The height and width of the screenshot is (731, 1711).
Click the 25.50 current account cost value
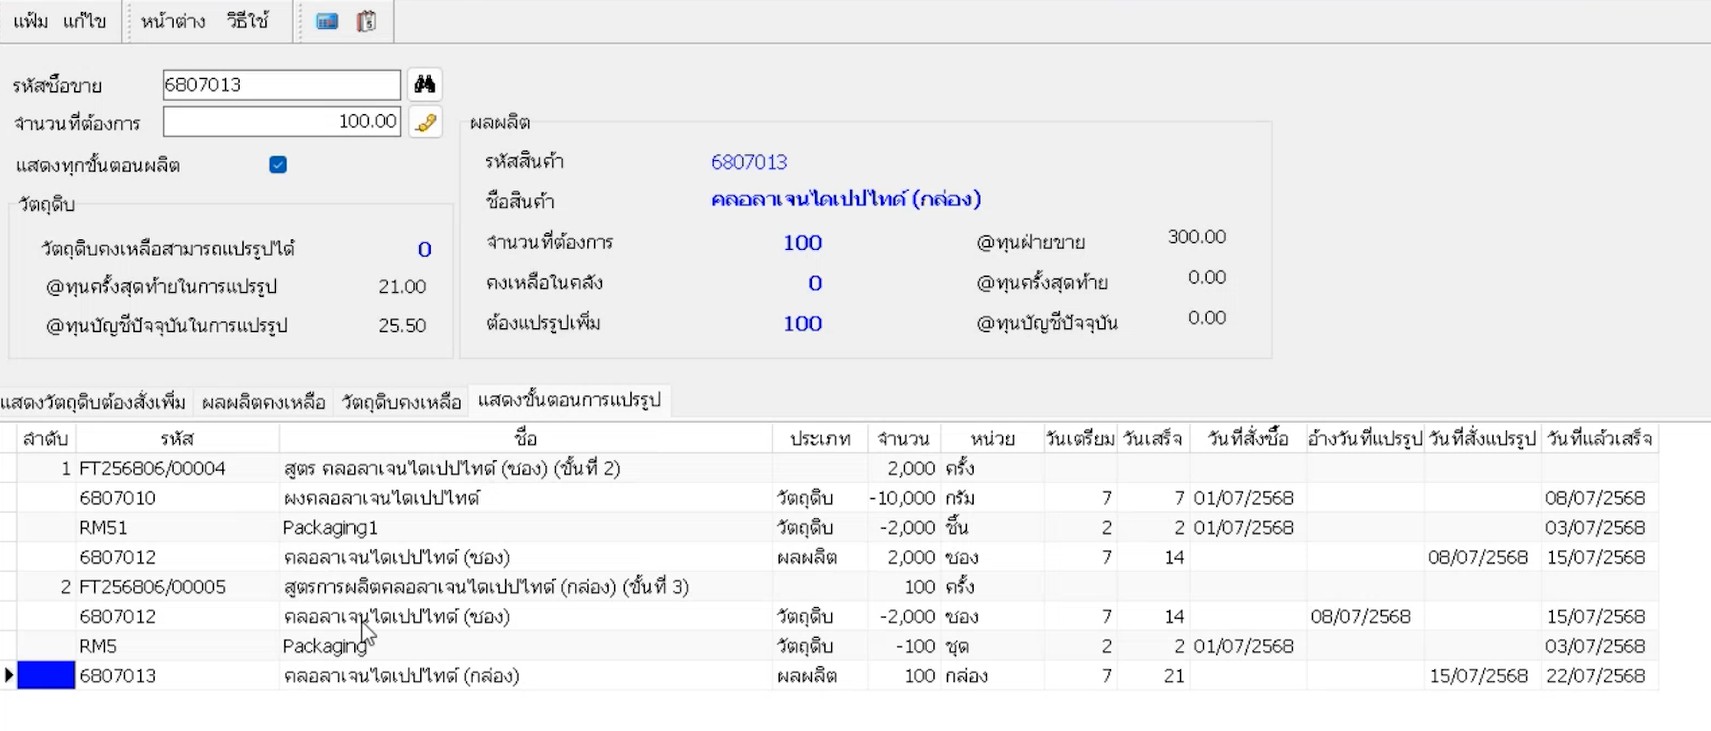coord(402,326)
